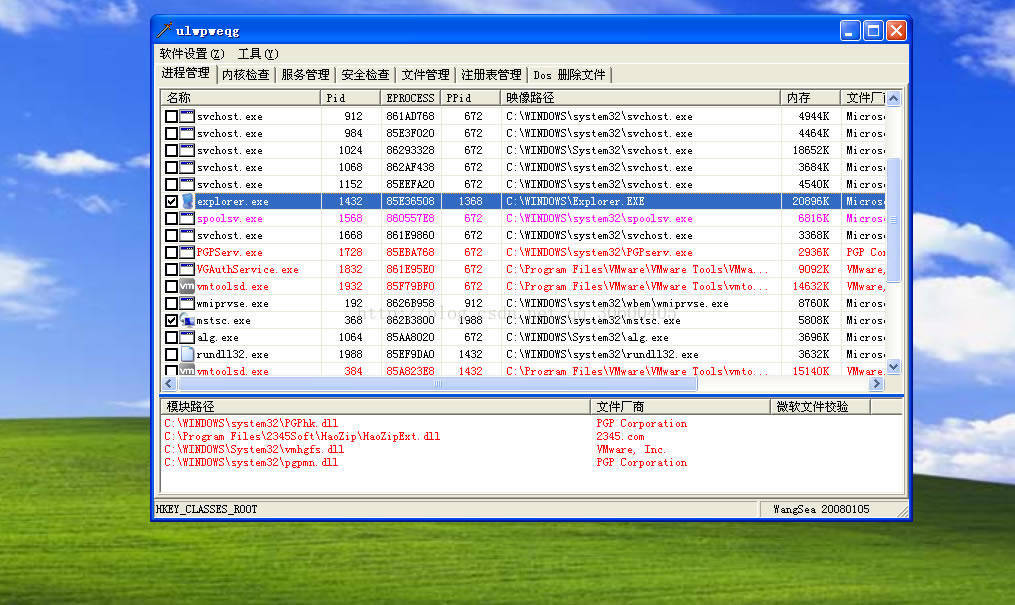Check the rundll32.exe checkbox
The height and width of the screenshot is (605, 1015).
pyautogui.click(x=171, y=354)
